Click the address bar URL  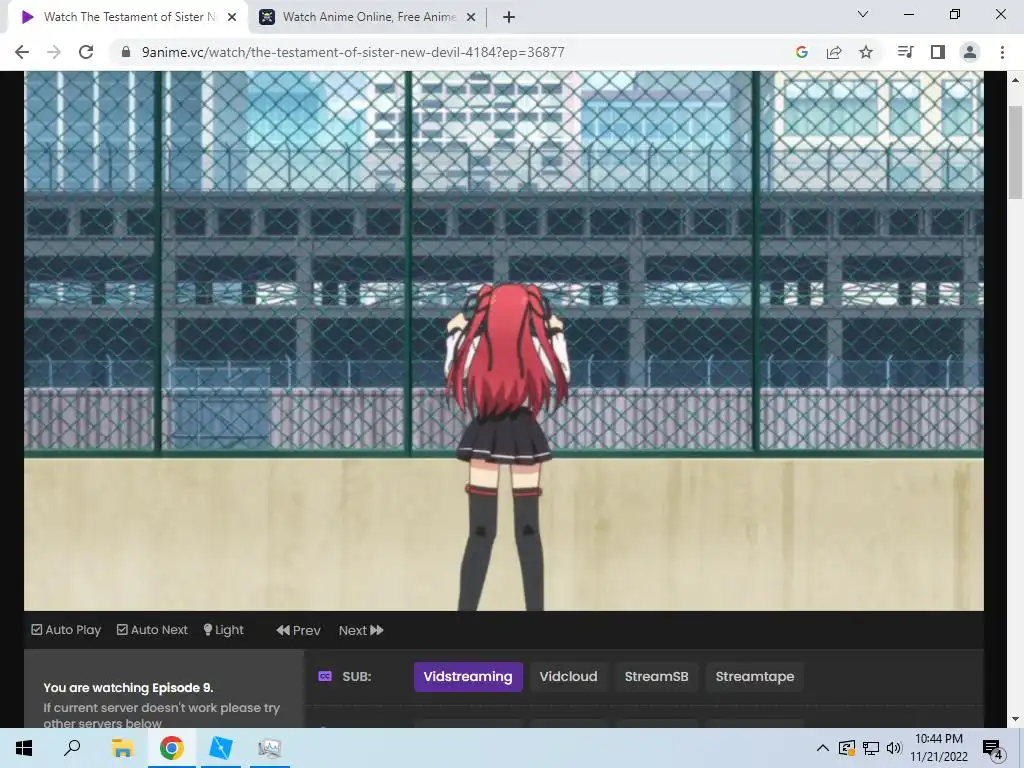point(353,52)
